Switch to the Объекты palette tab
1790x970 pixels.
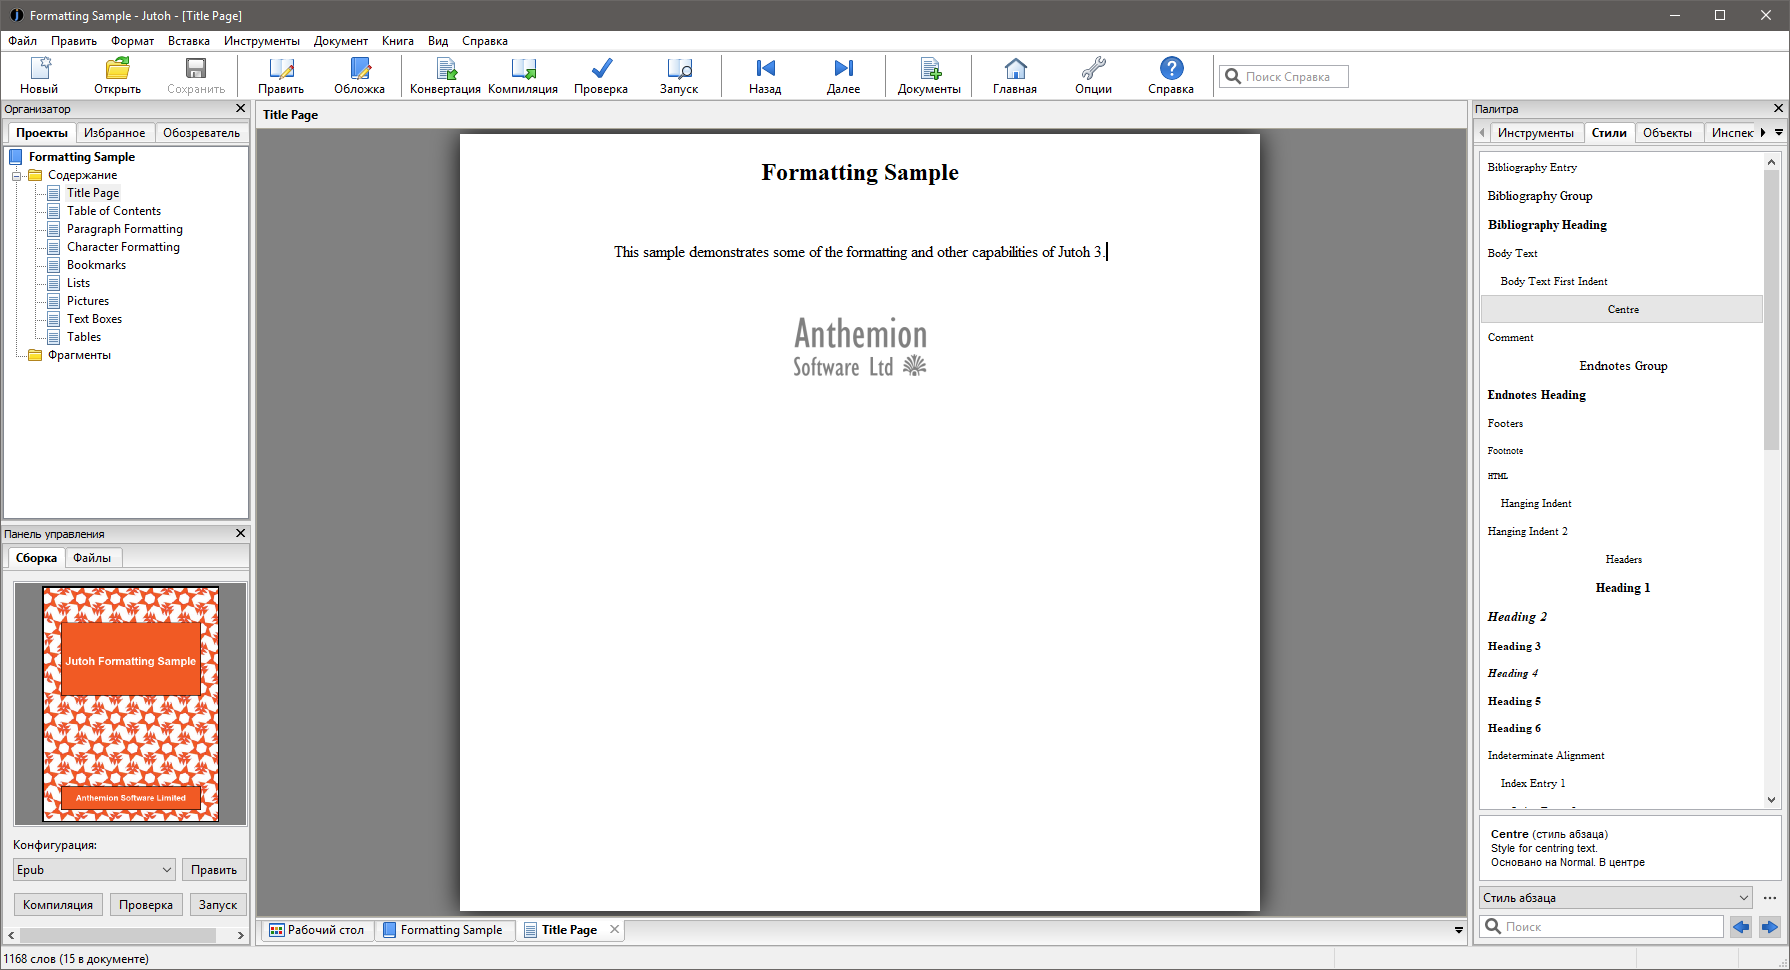coord(1667,133)
